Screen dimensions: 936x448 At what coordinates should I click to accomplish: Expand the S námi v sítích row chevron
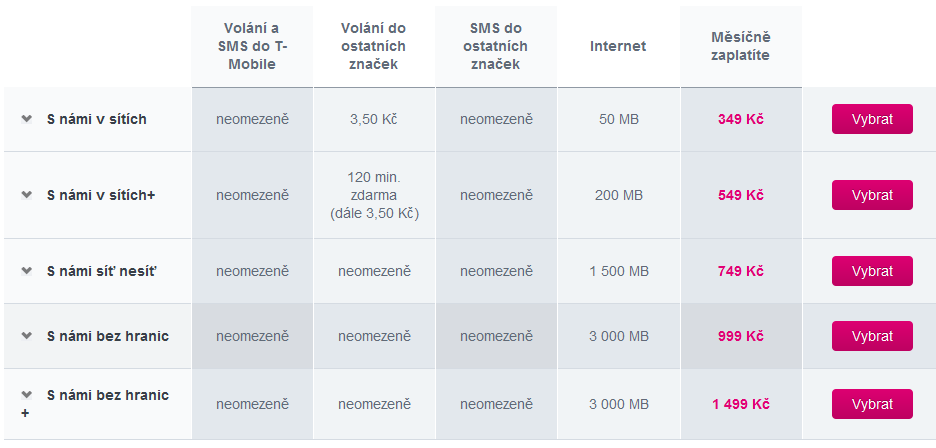coord(26,119)
